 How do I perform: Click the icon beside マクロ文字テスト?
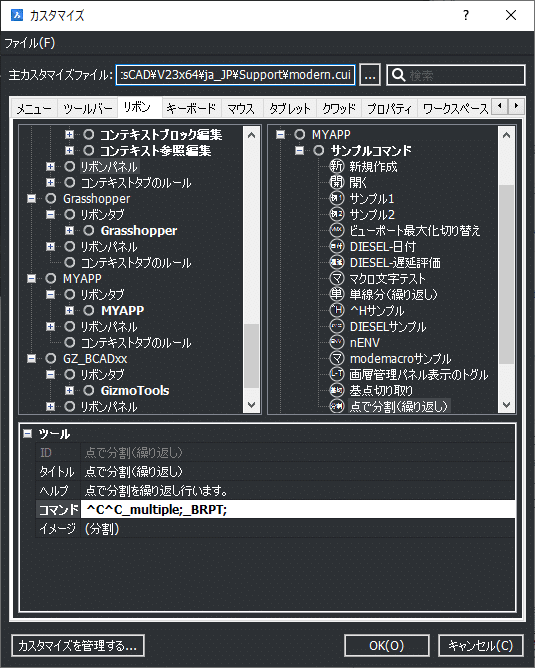[x=337, y=278]
